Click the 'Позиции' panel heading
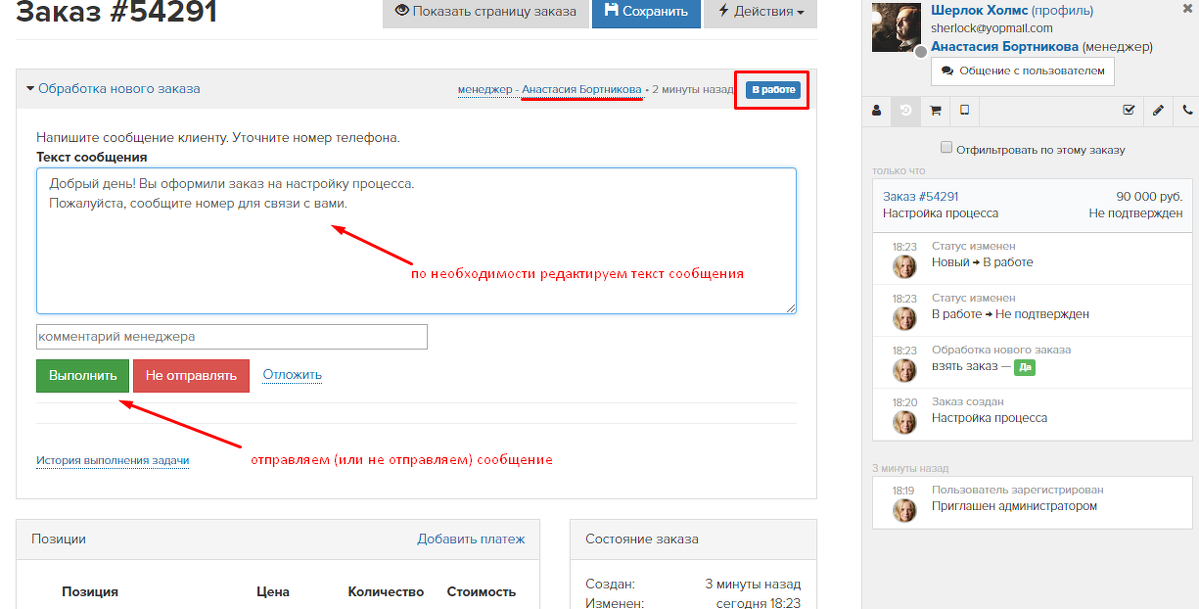The width and height of the screenshot is (1199, 609). [x=58, y=539]
